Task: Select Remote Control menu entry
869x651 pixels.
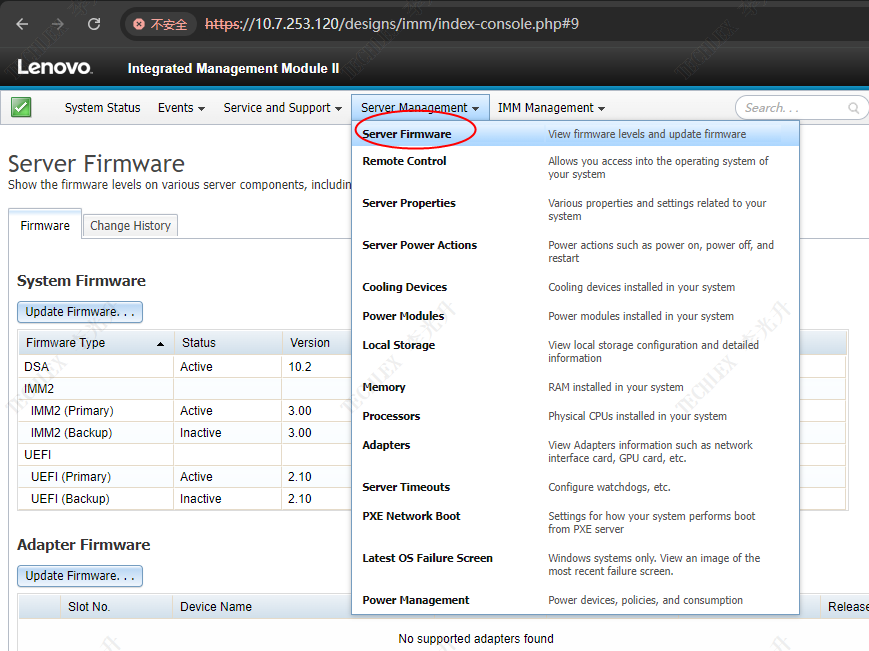Action: coord(575,167)
